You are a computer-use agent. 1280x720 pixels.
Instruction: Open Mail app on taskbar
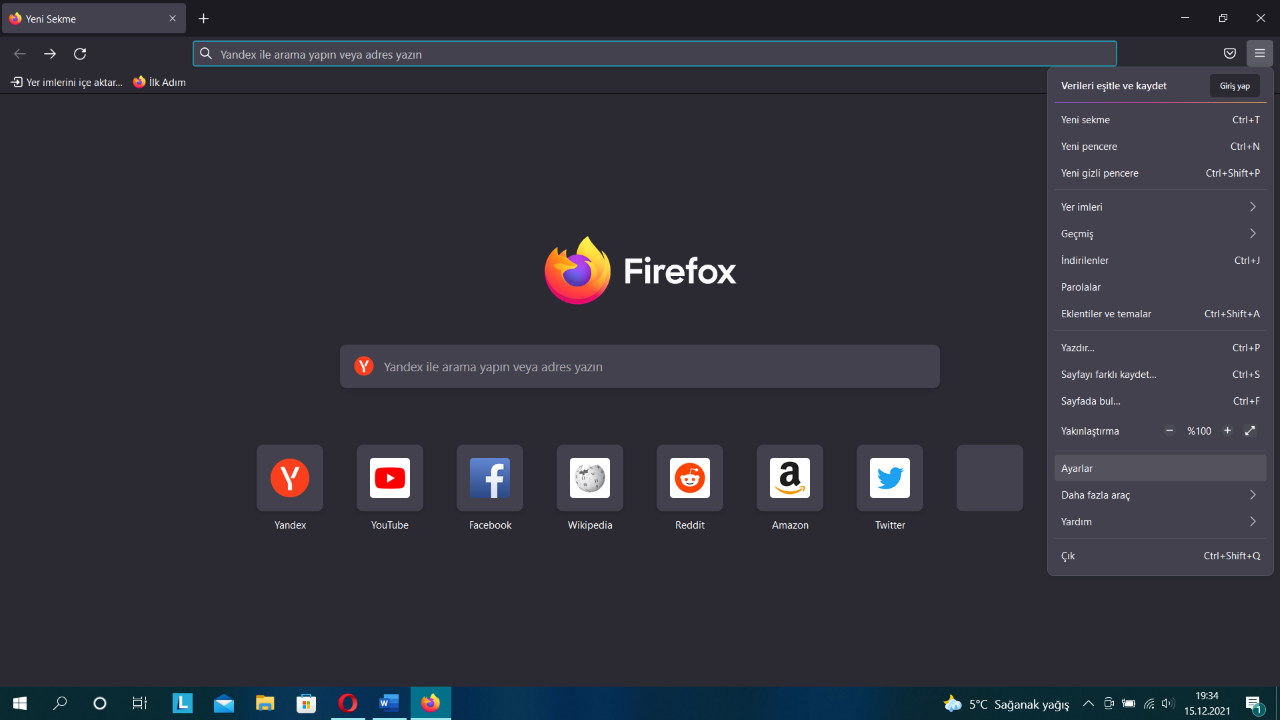[x=224, y=703]
